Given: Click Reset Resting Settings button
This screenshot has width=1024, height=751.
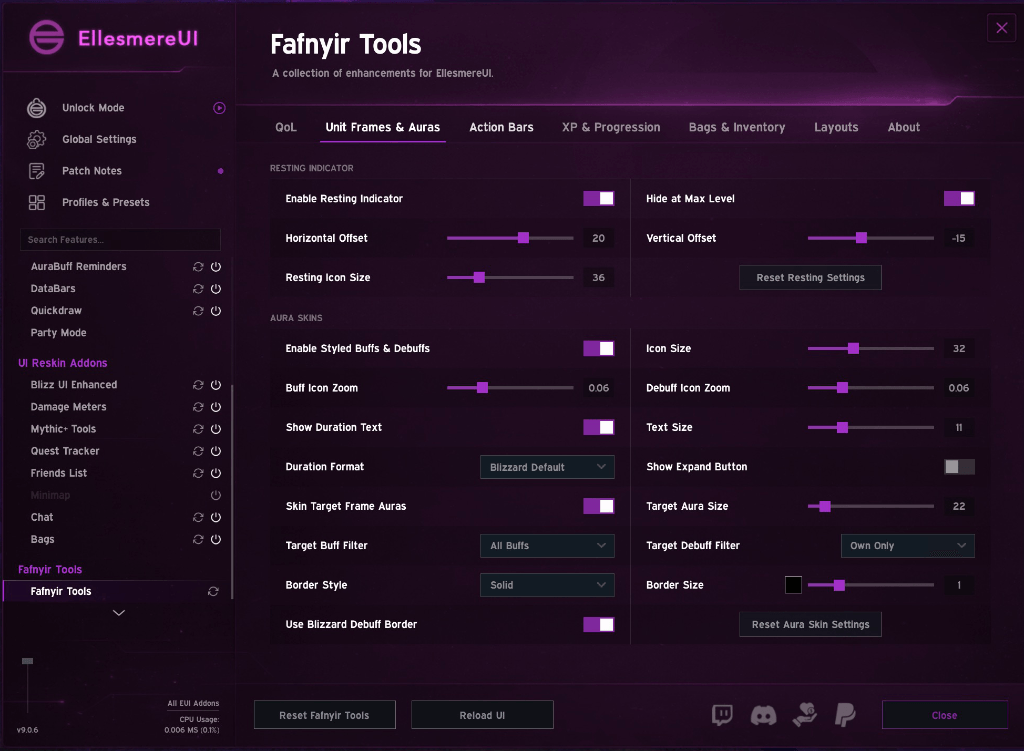Looking at the screenshot, I should click(x=810, y=278).
